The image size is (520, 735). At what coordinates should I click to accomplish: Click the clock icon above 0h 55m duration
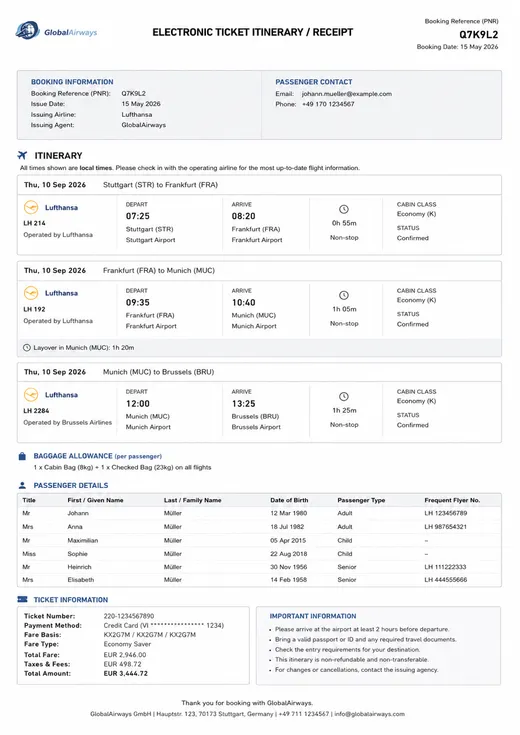click(x=344, y=209)
